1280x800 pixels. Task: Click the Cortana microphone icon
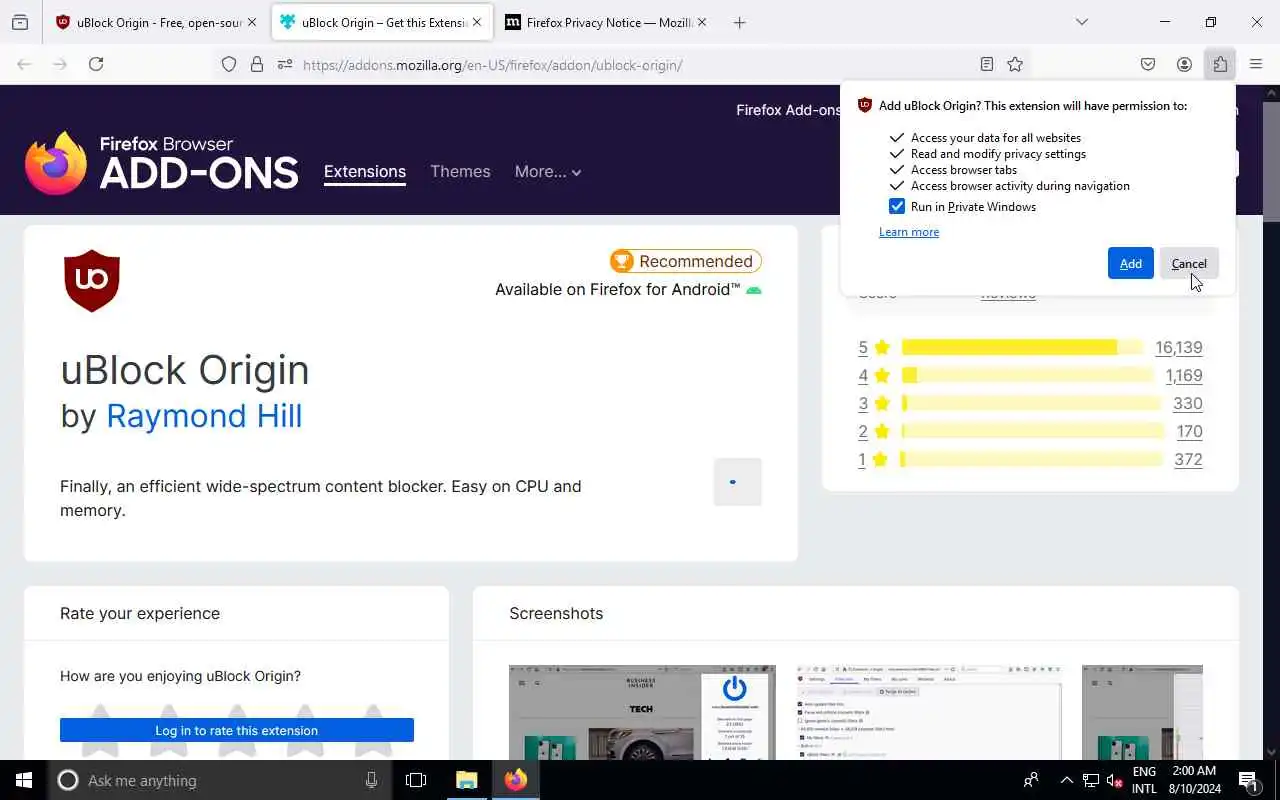[372, 780]
